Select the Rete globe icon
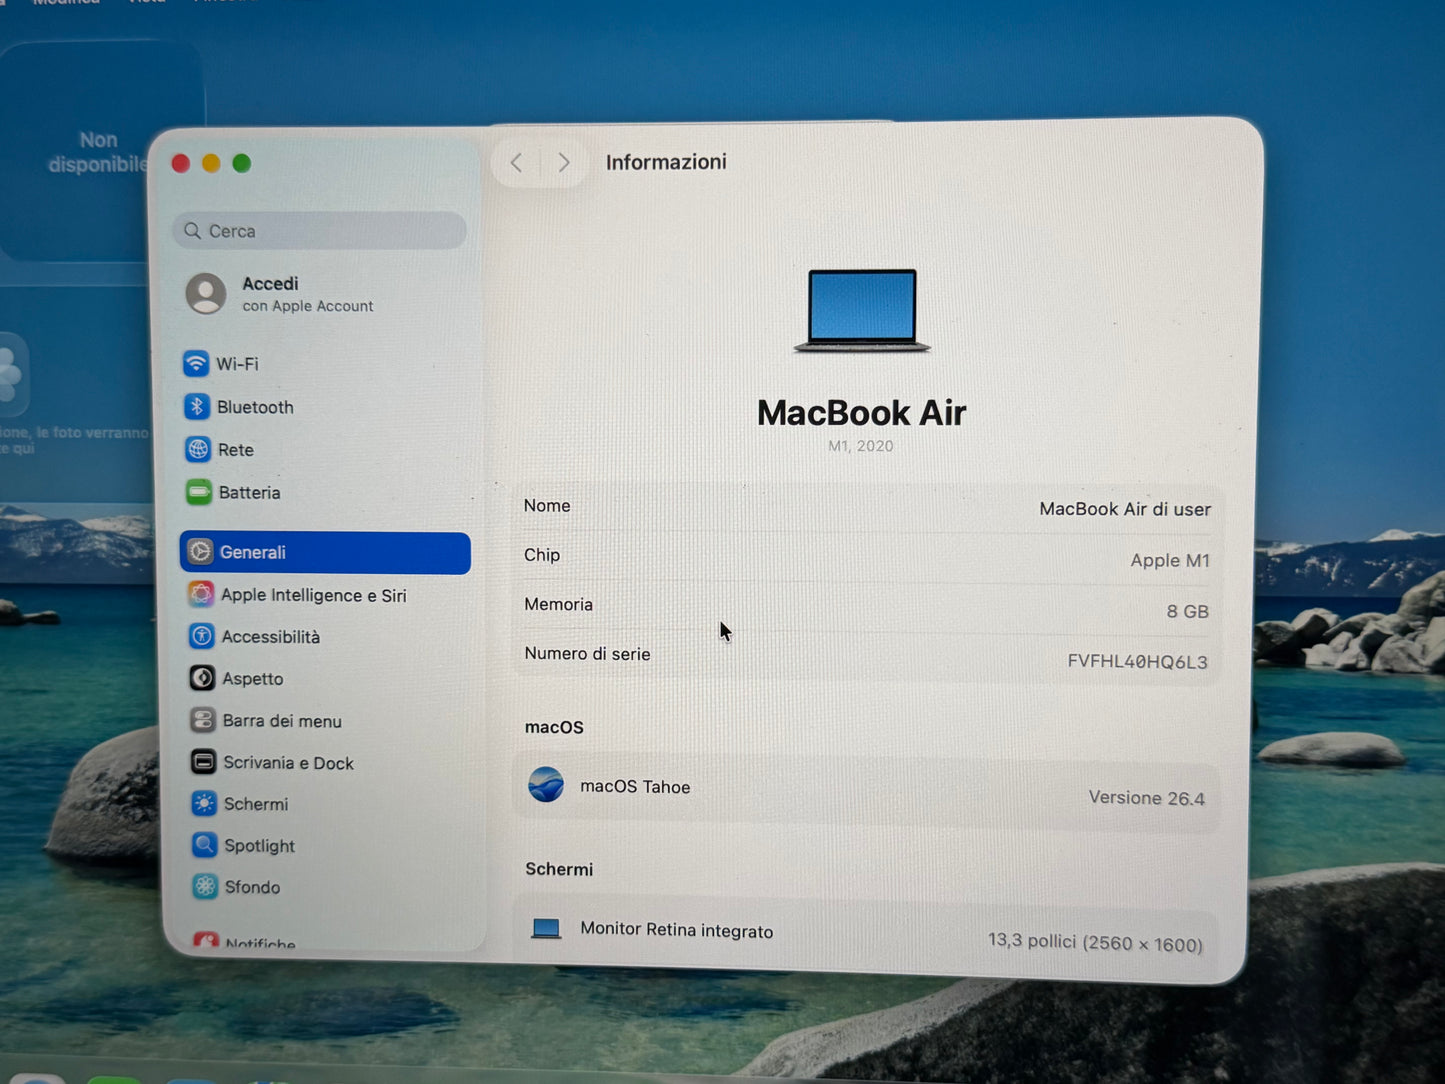Image resolution: width=1445 pixels, height=1084 pixels. [x=198, y=449]
